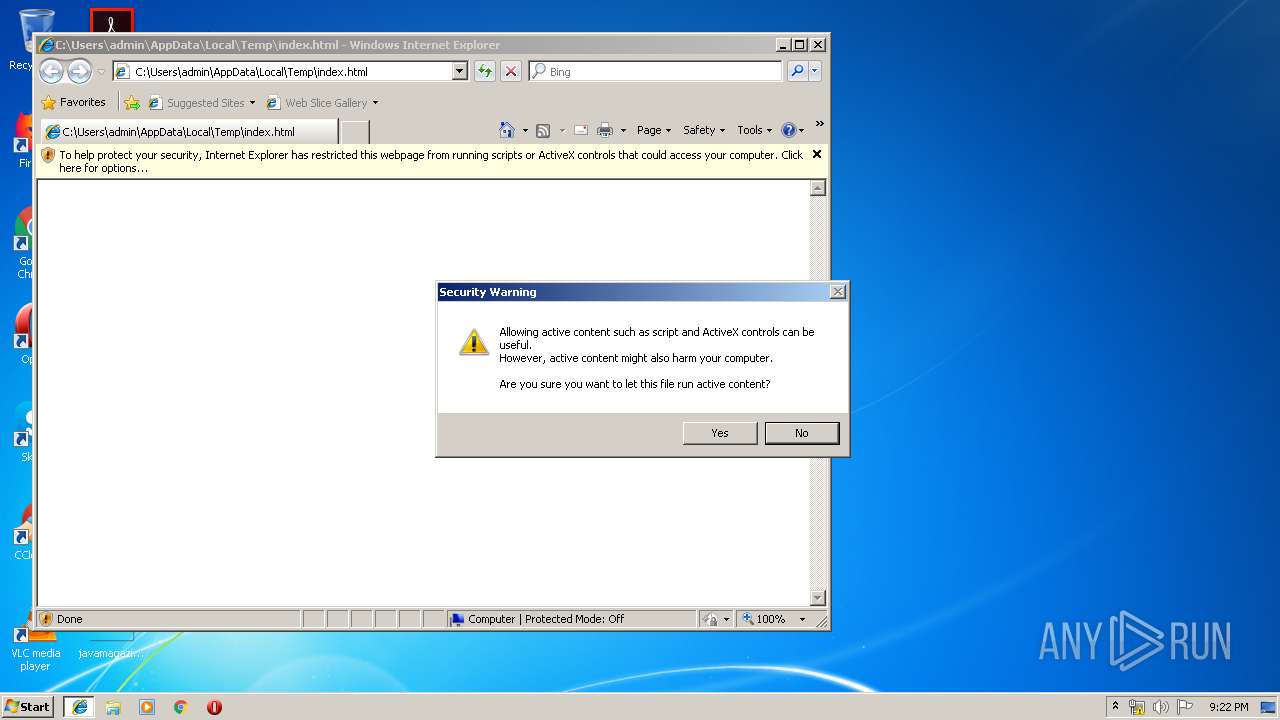This screenshot has width=1280, height=720.
Task: Open the status bar security lock dropdown
Action: (x=716, y=619)
